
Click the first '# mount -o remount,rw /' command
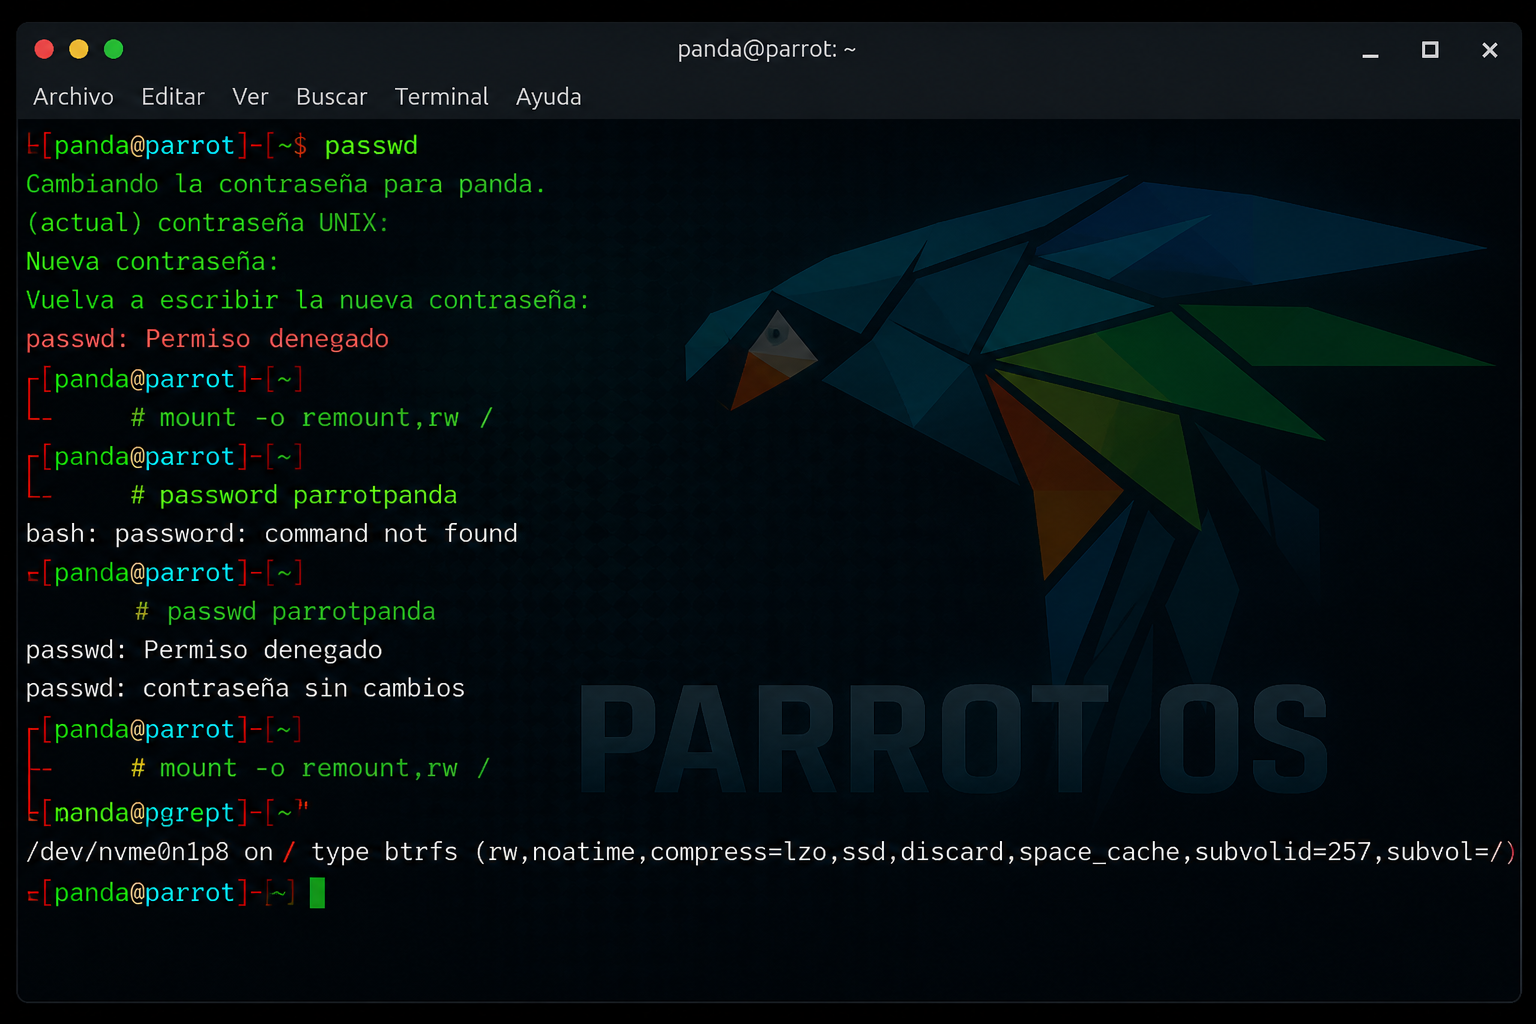[x=312, y=418]
